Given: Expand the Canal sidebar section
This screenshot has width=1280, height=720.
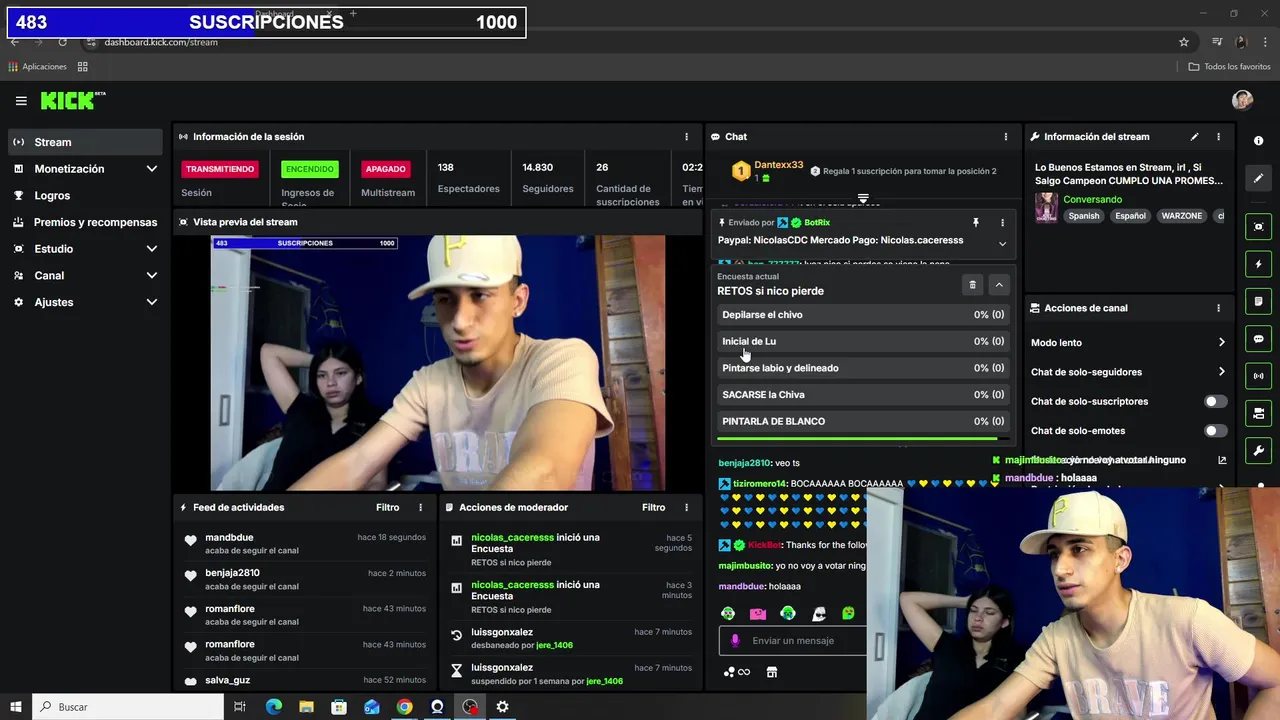Looking at the screenshot, I should (151, 276).
